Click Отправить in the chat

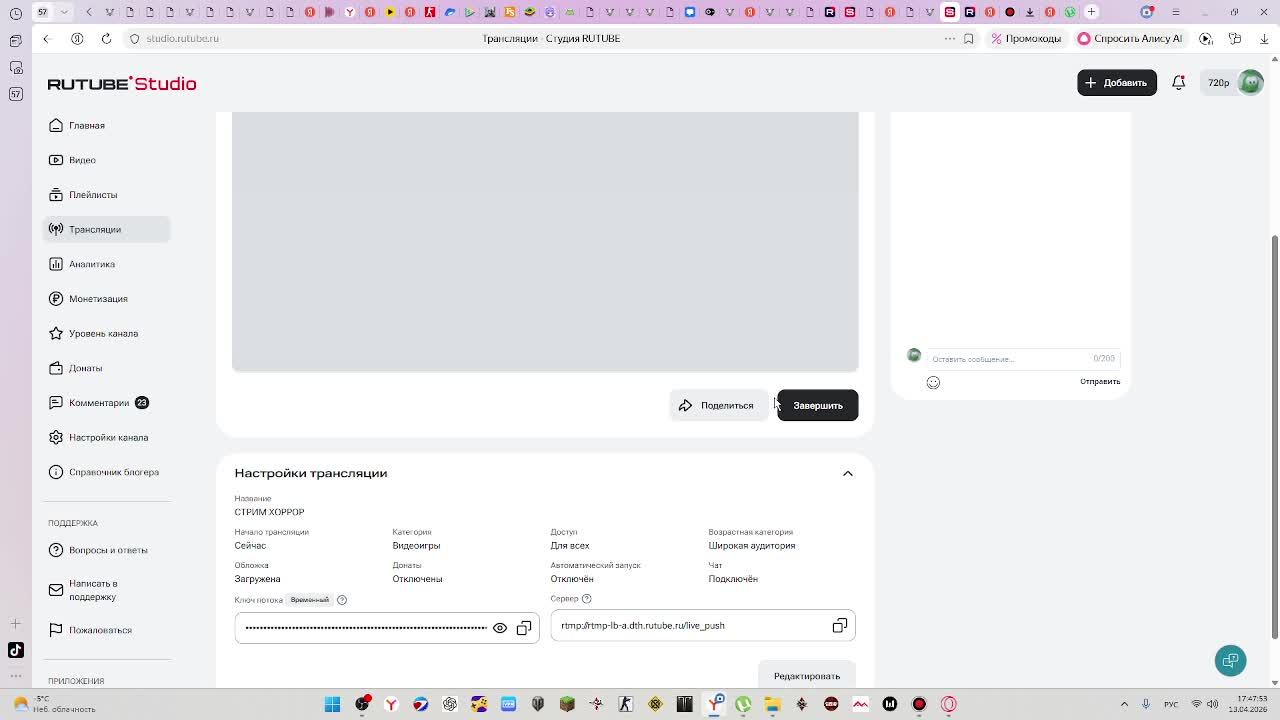pos(1100,382)
